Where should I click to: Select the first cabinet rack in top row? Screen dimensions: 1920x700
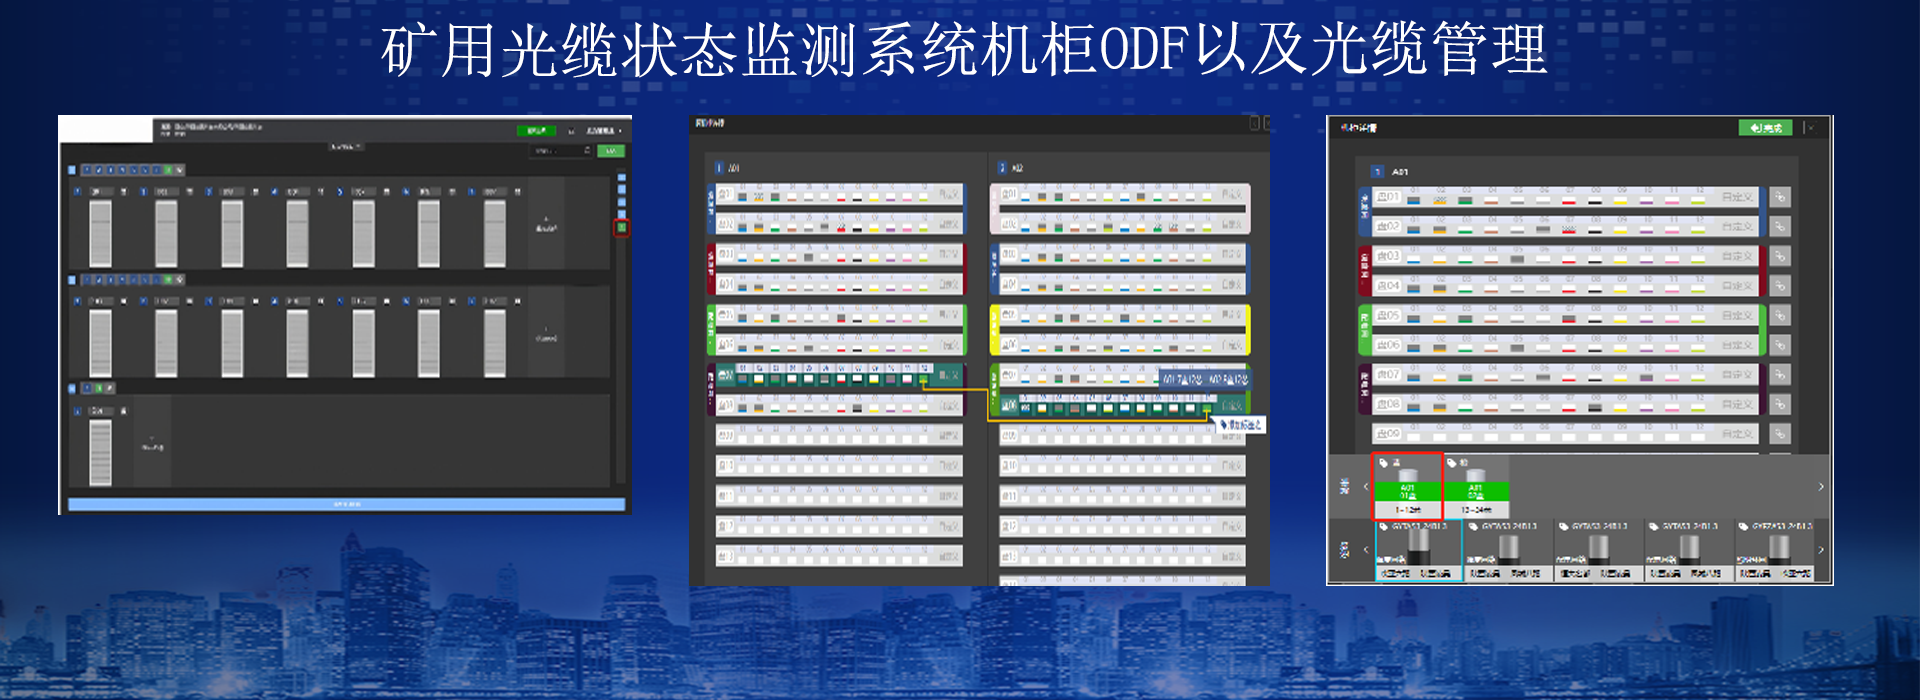click(x=101, y=233)
